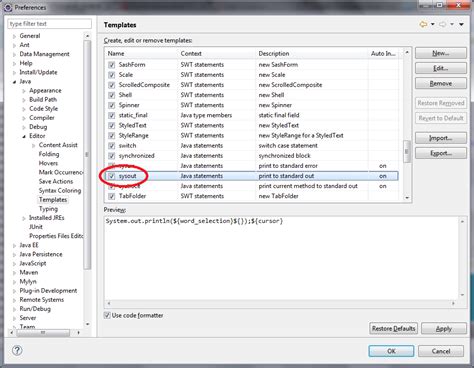Click the Import... button
This screenshot has height=368, width=474.
point(441,138)
